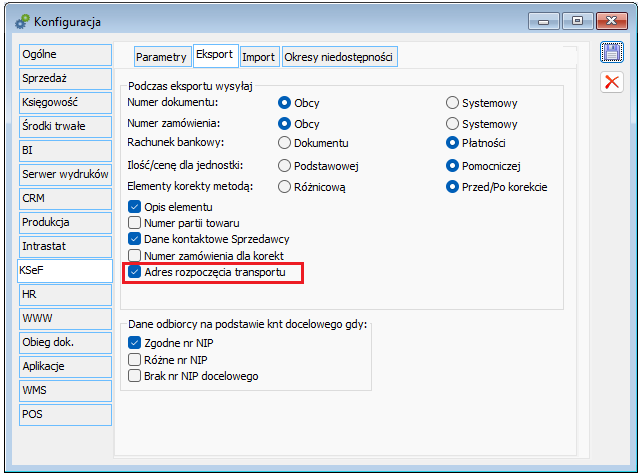Click the red X cancel icon
641x476 pixels.
click(x=612, y=82)
